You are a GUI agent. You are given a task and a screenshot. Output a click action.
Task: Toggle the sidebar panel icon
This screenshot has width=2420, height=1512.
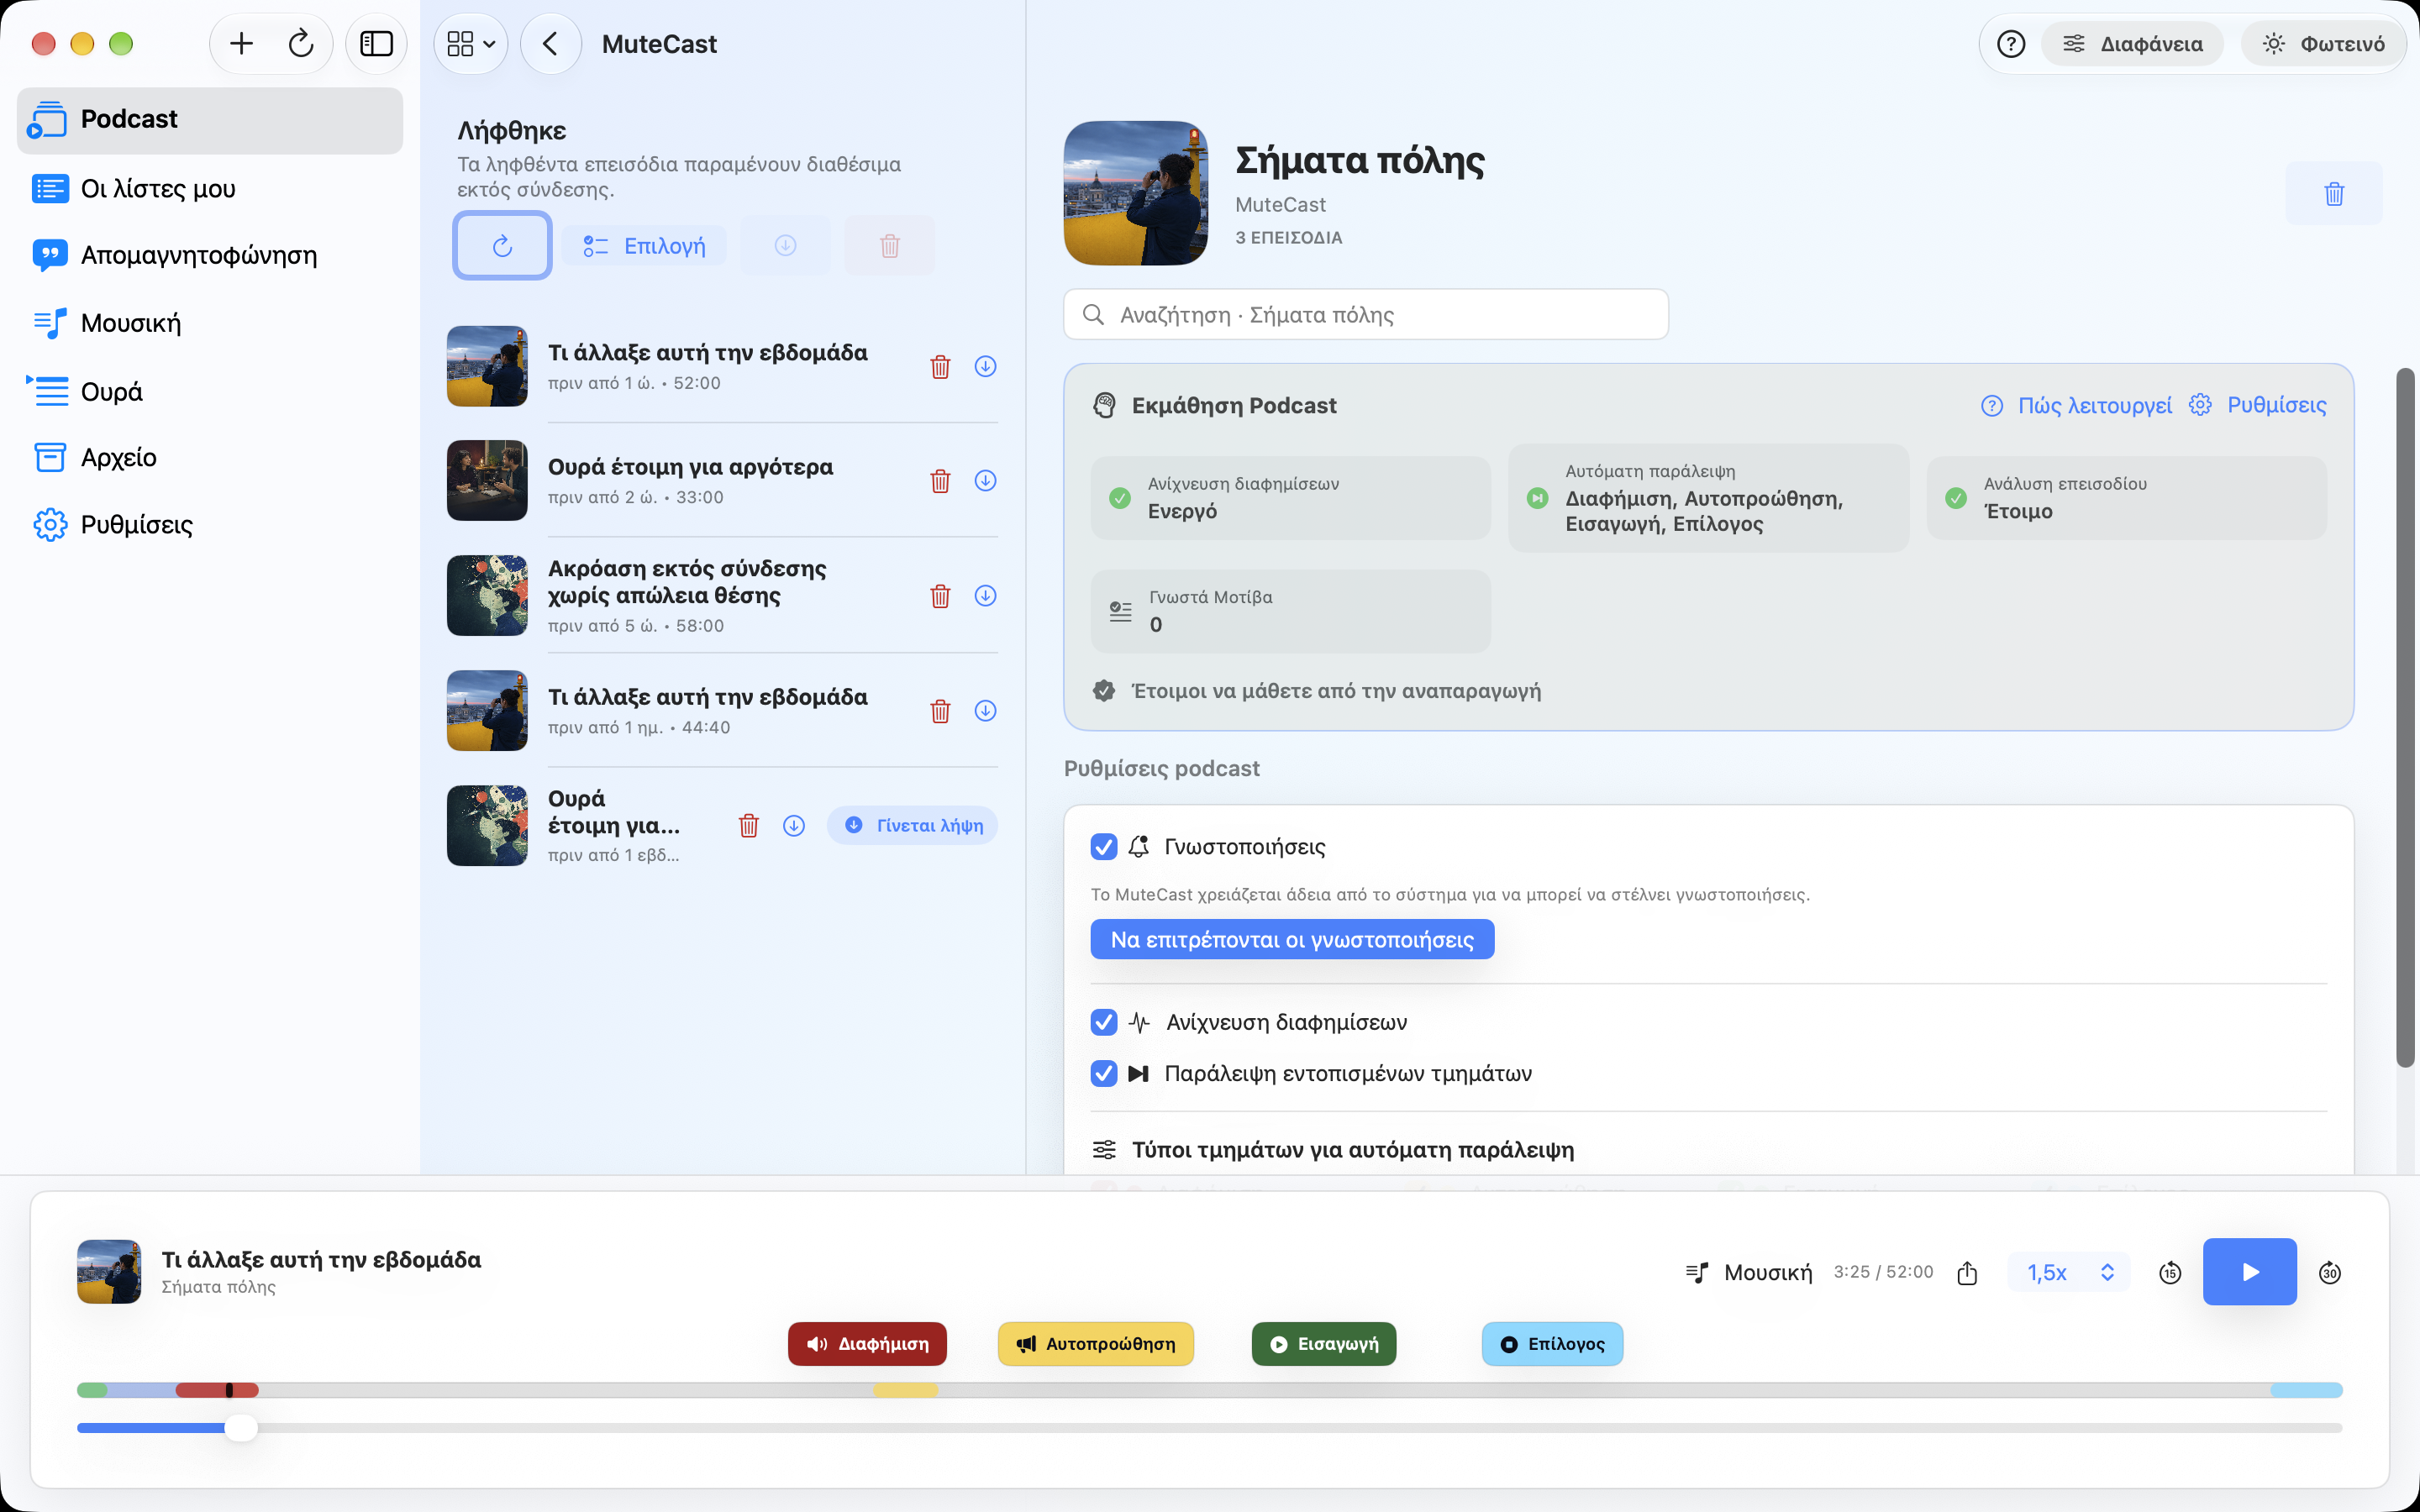click(376, 44)
